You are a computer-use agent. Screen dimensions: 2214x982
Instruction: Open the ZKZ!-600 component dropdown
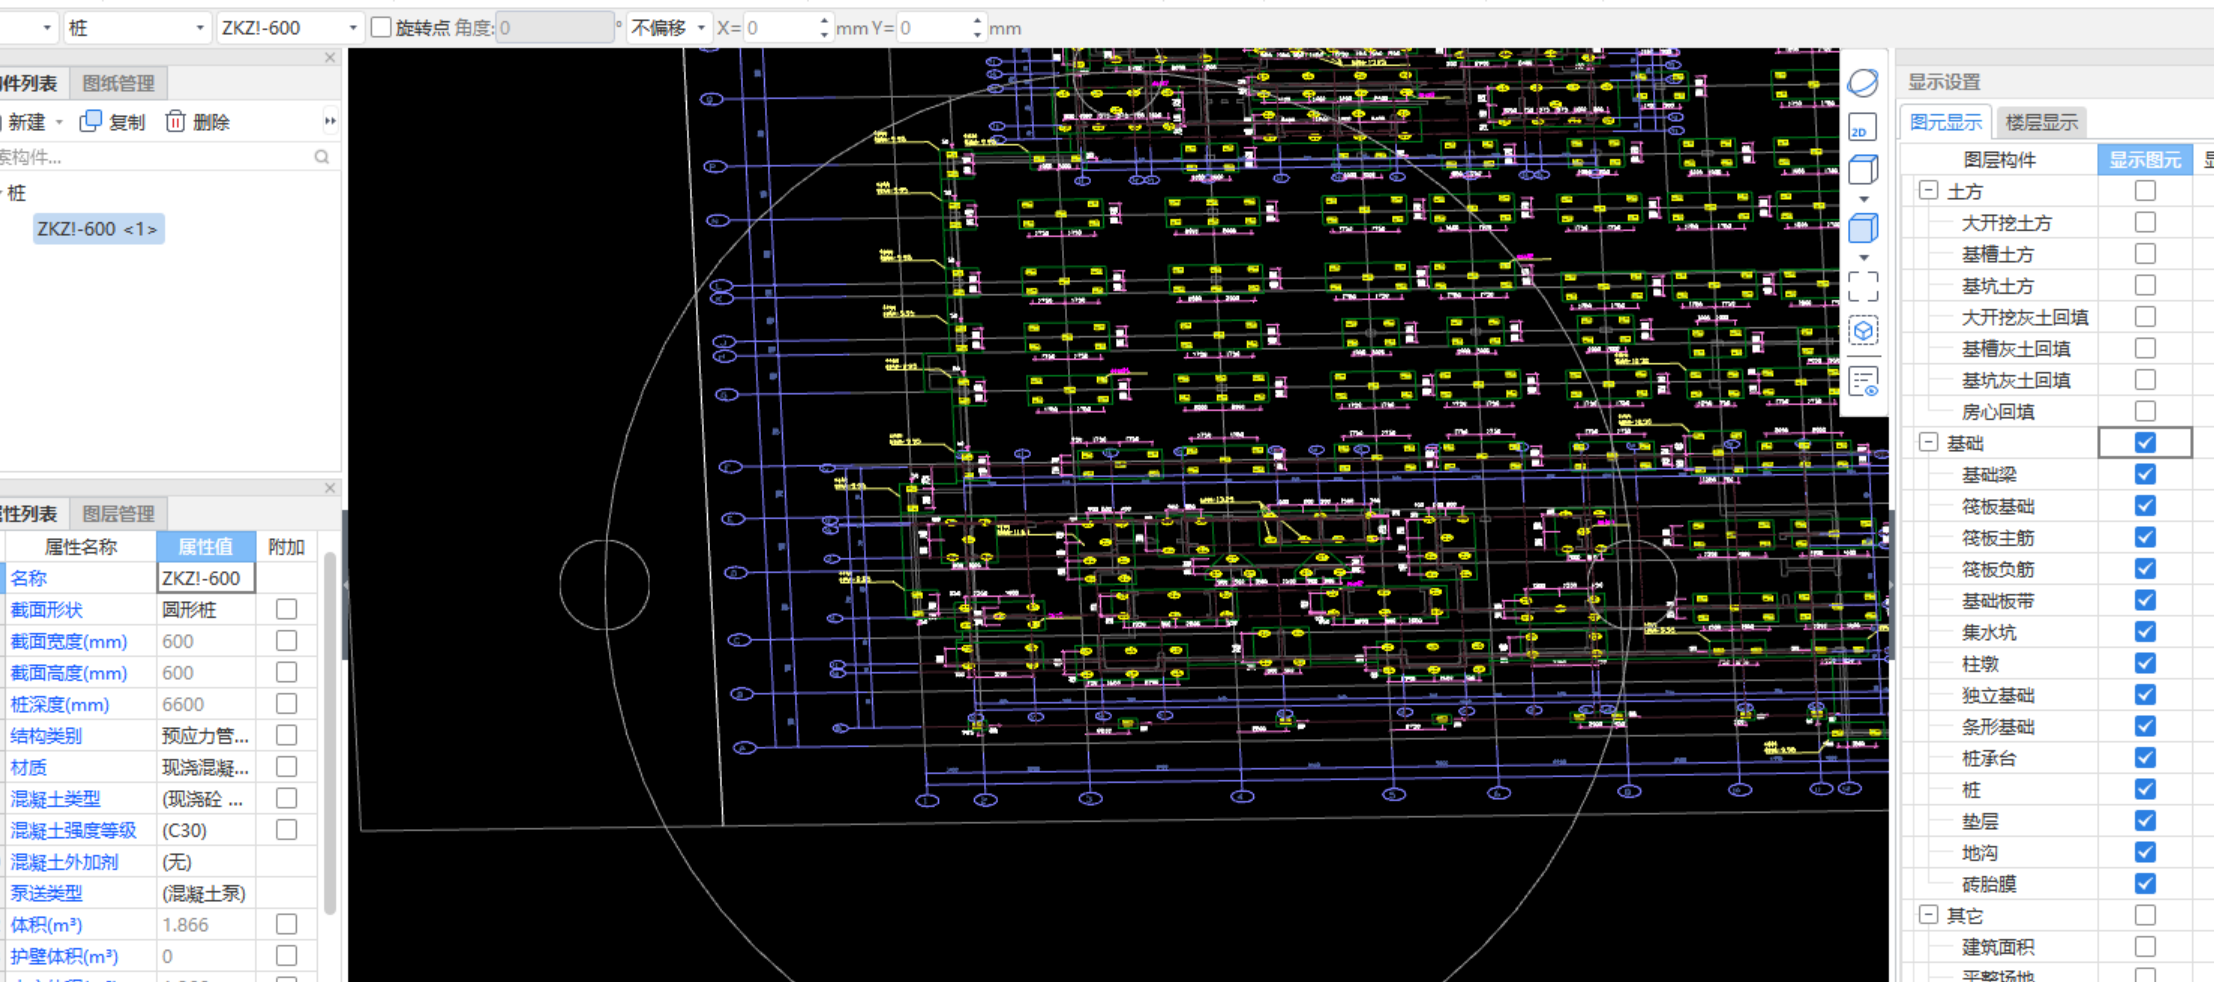pyautogui.click(x=353, y=28)
